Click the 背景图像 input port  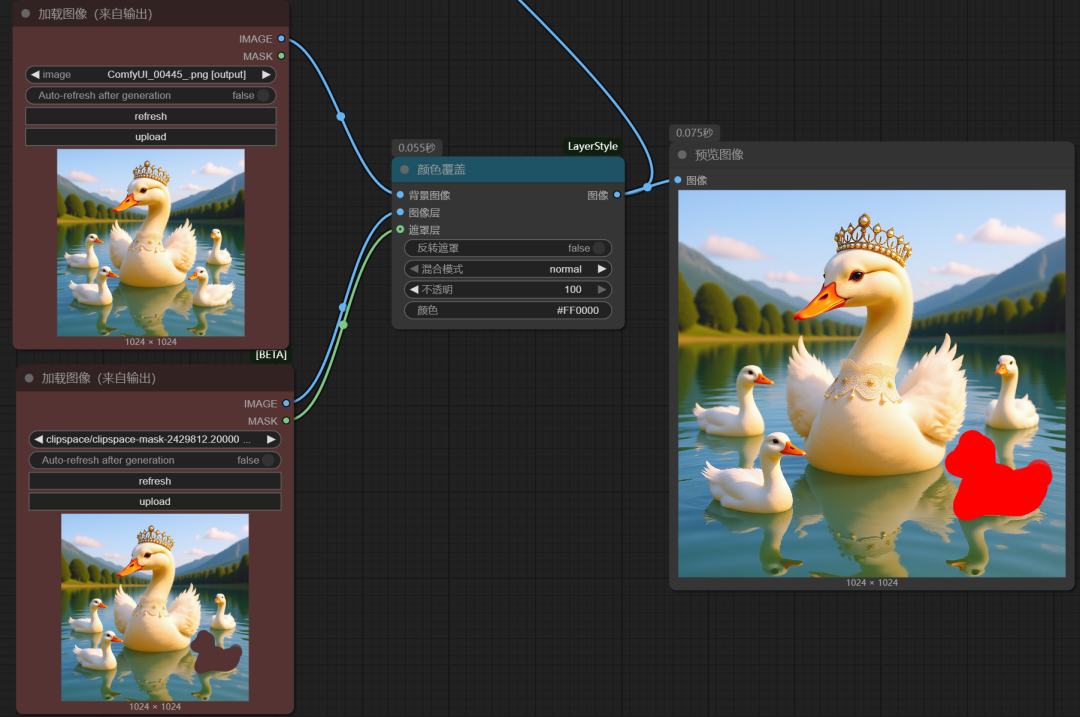(x=400, y=195)
